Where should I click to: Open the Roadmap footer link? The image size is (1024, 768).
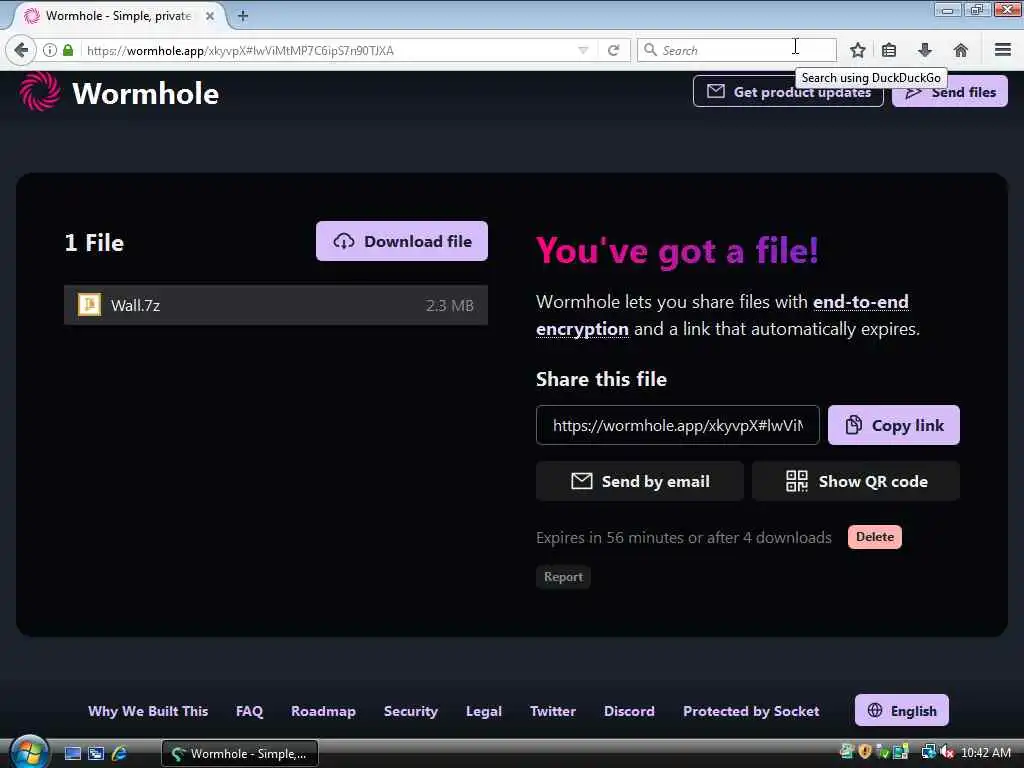click(323, 711)
